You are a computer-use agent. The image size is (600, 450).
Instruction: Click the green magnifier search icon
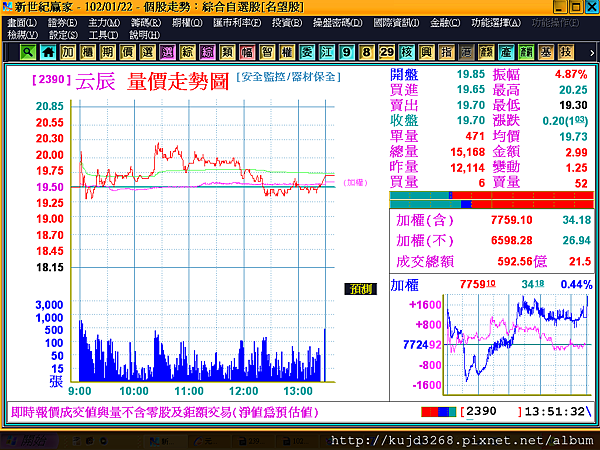(28, 52)
